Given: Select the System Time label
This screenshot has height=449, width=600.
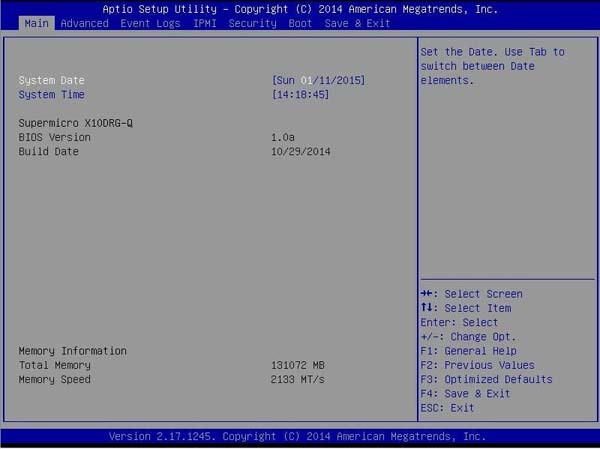Looking at the screenshot, I should (52, 95).
